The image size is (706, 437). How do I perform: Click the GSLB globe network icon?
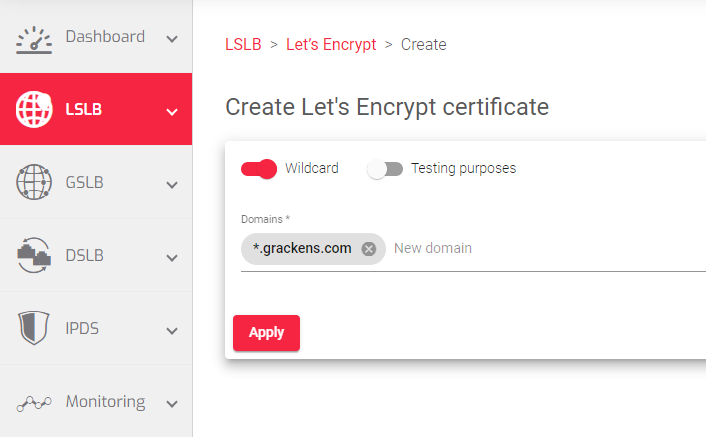tap(34, 182)
